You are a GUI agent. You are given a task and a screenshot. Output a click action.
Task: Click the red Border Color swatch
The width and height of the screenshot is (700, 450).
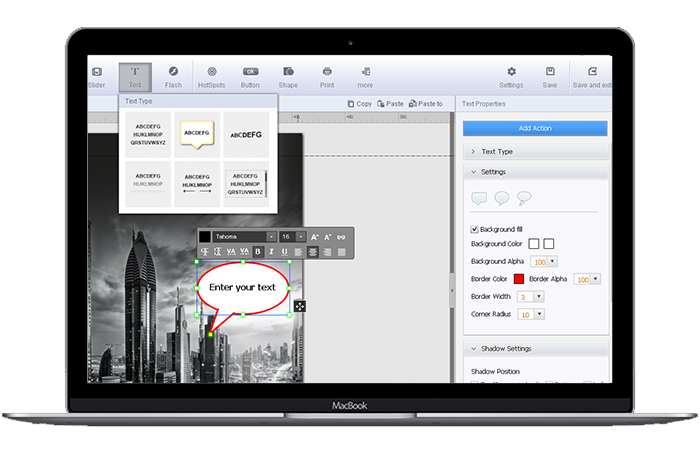(x=518, y=279)
